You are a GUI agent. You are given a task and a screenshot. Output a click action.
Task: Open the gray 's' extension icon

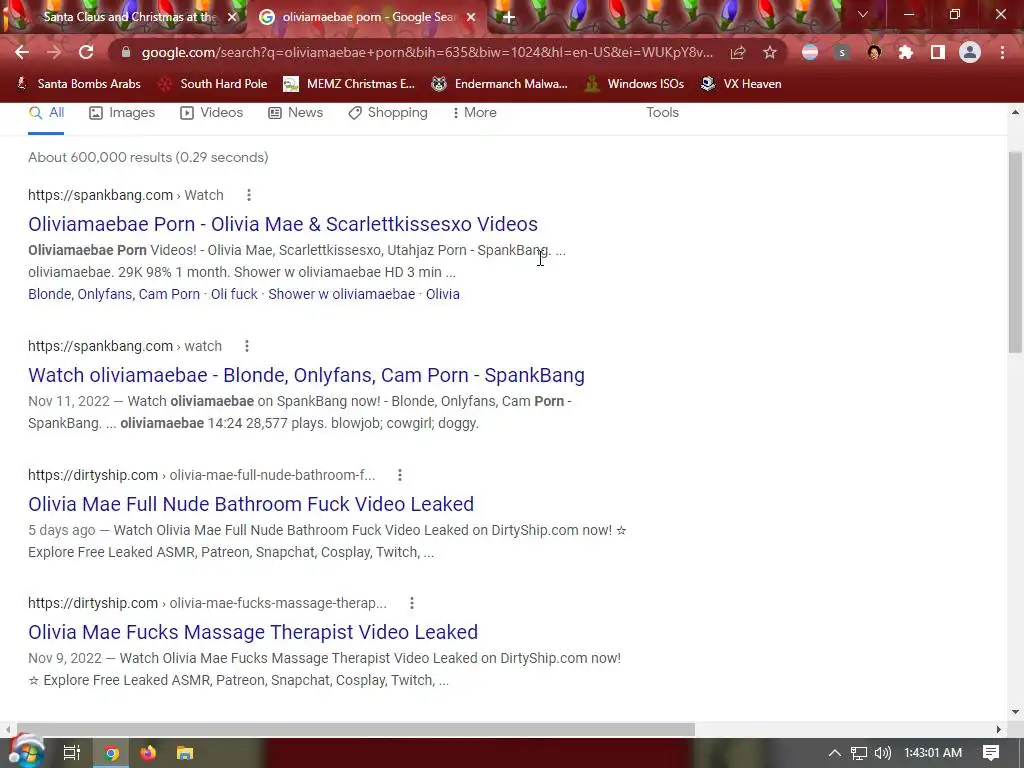pos(842,52)
